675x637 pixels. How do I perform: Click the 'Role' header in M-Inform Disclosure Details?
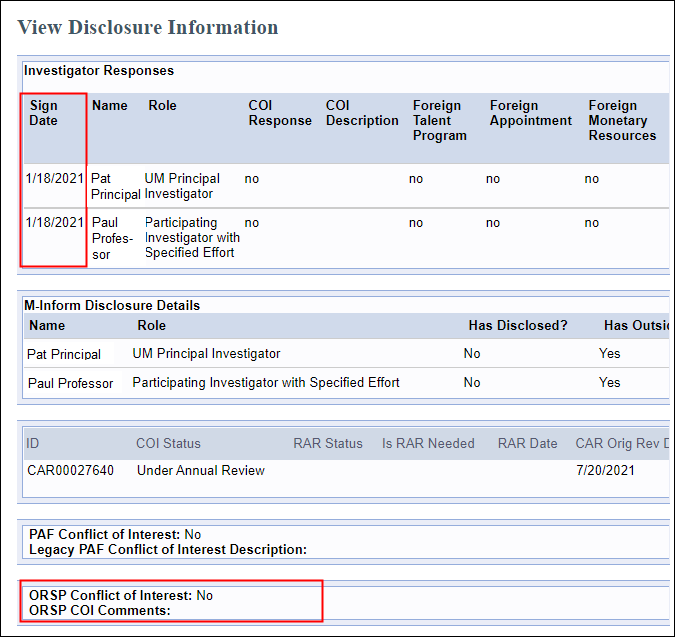[x=152, y=326]
